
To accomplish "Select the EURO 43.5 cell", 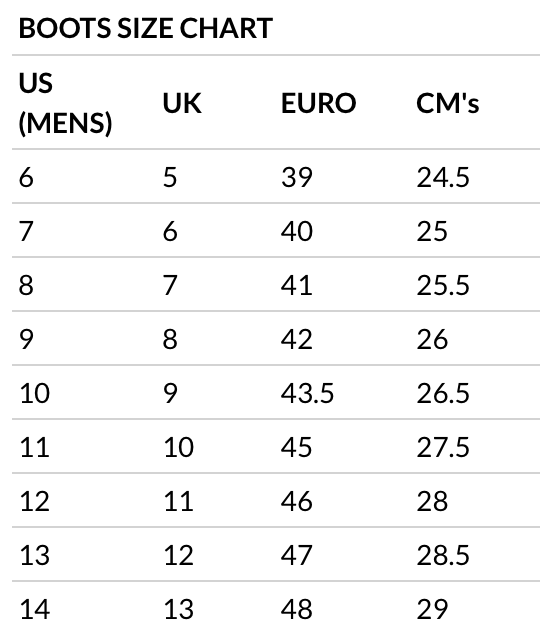I will (307, 393).
